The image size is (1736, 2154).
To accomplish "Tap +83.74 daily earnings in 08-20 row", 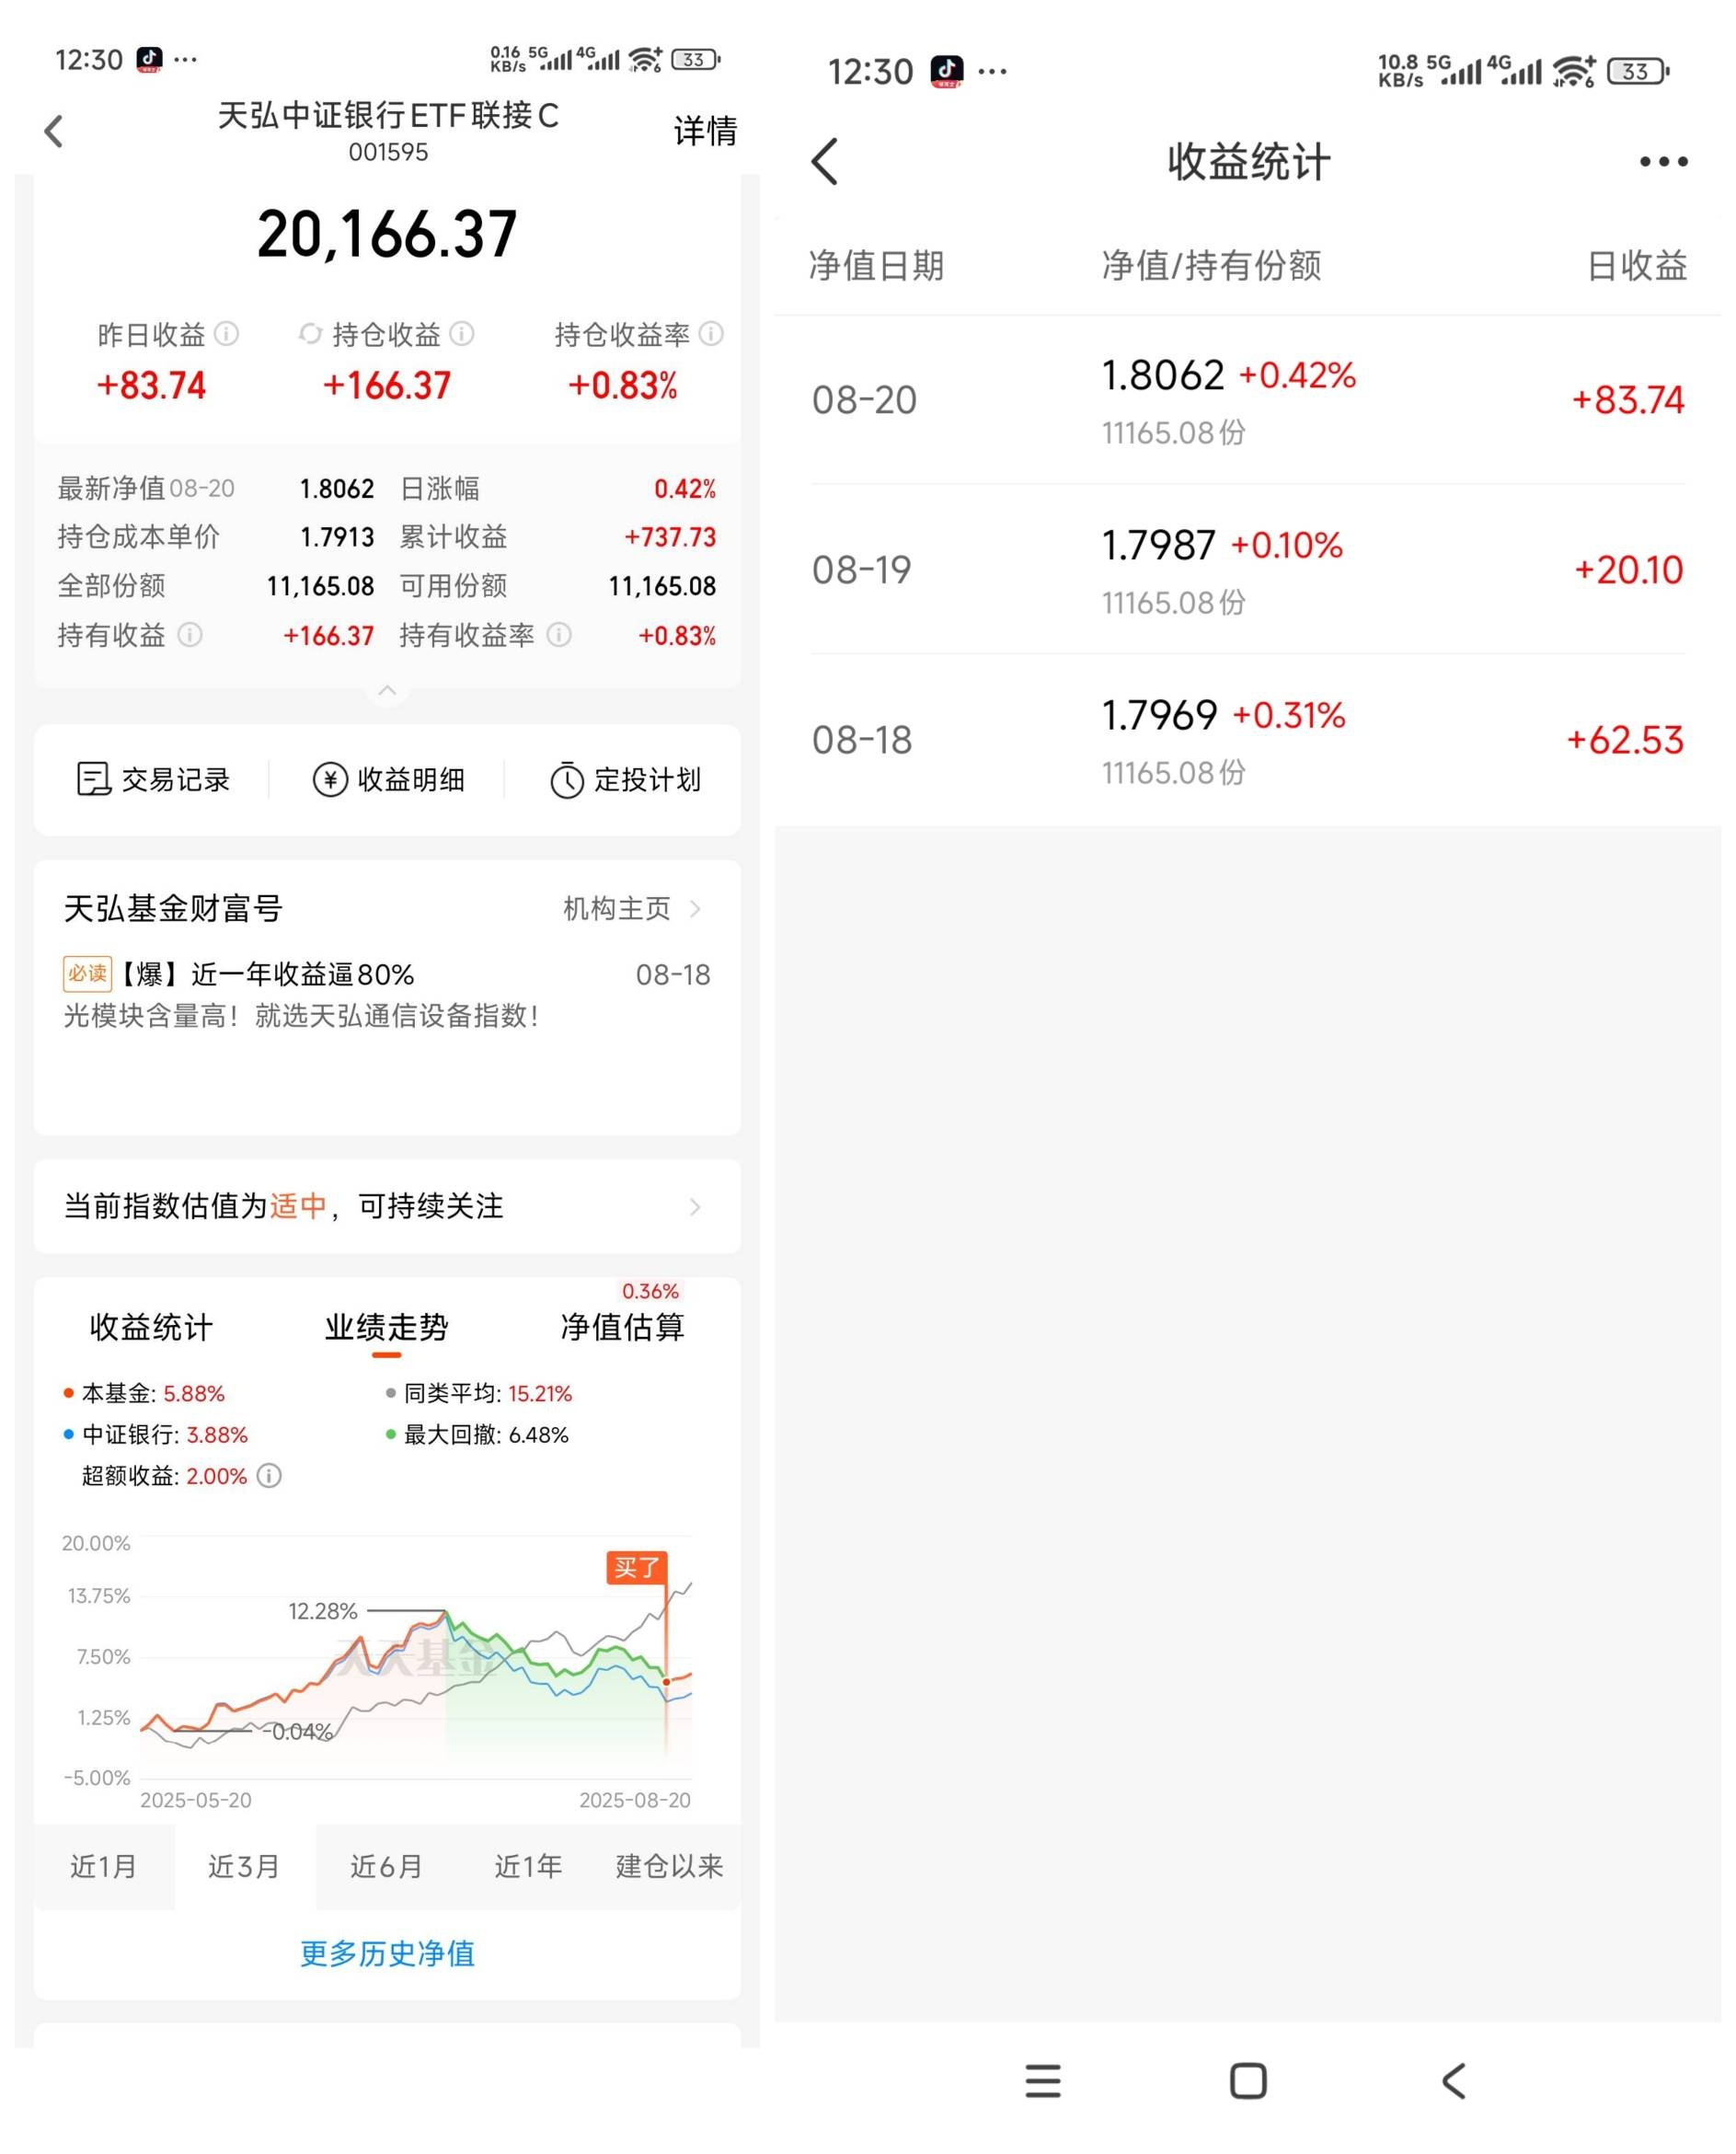I will tap(1628, 401).
